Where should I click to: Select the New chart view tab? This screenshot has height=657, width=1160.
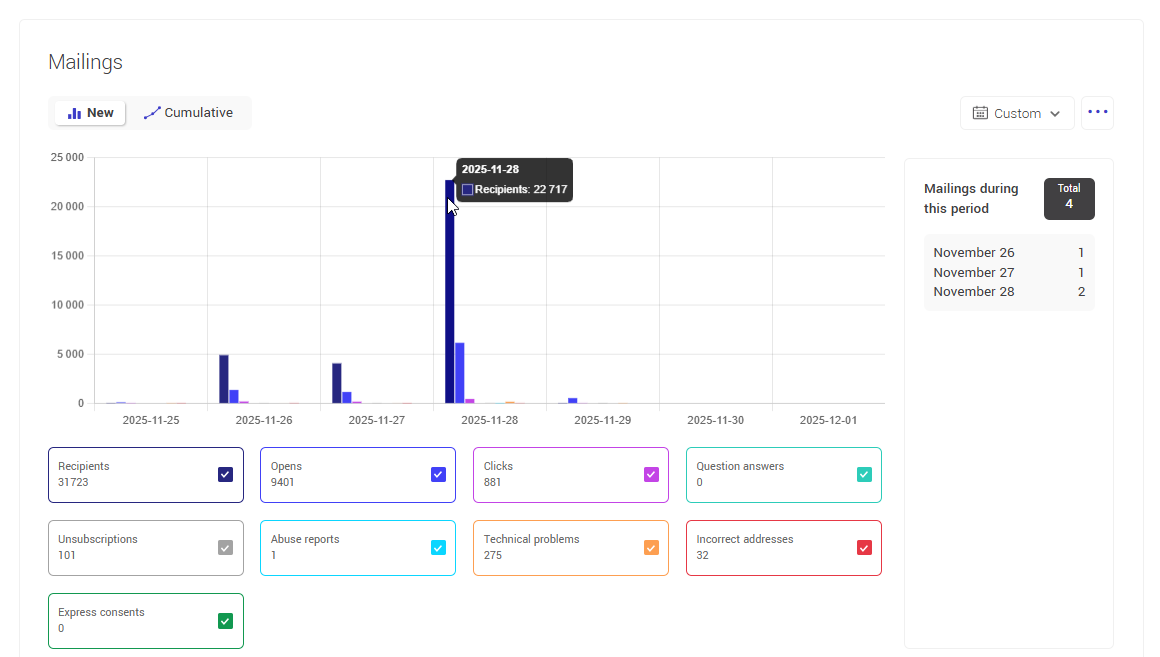pyautogui.click(x=90, y=113)
